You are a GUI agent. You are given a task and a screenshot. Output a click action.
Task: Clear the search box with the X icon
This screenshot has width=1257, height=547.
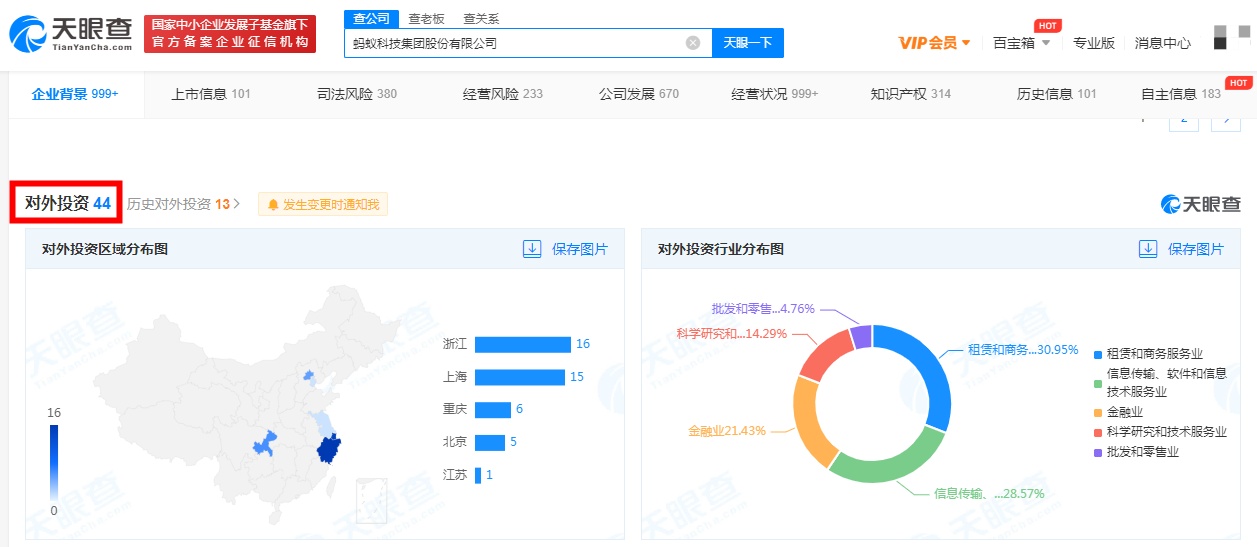[693, 43]
